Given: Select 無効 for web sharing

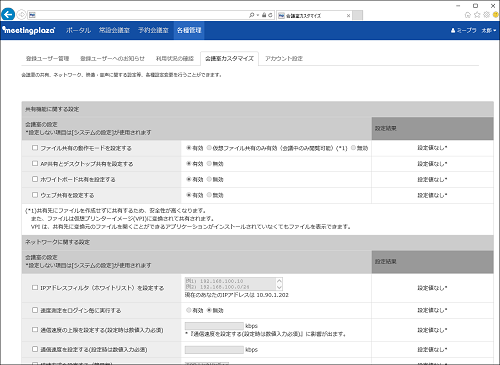Looking at the screenshot, I should click(x=209, y=195).
